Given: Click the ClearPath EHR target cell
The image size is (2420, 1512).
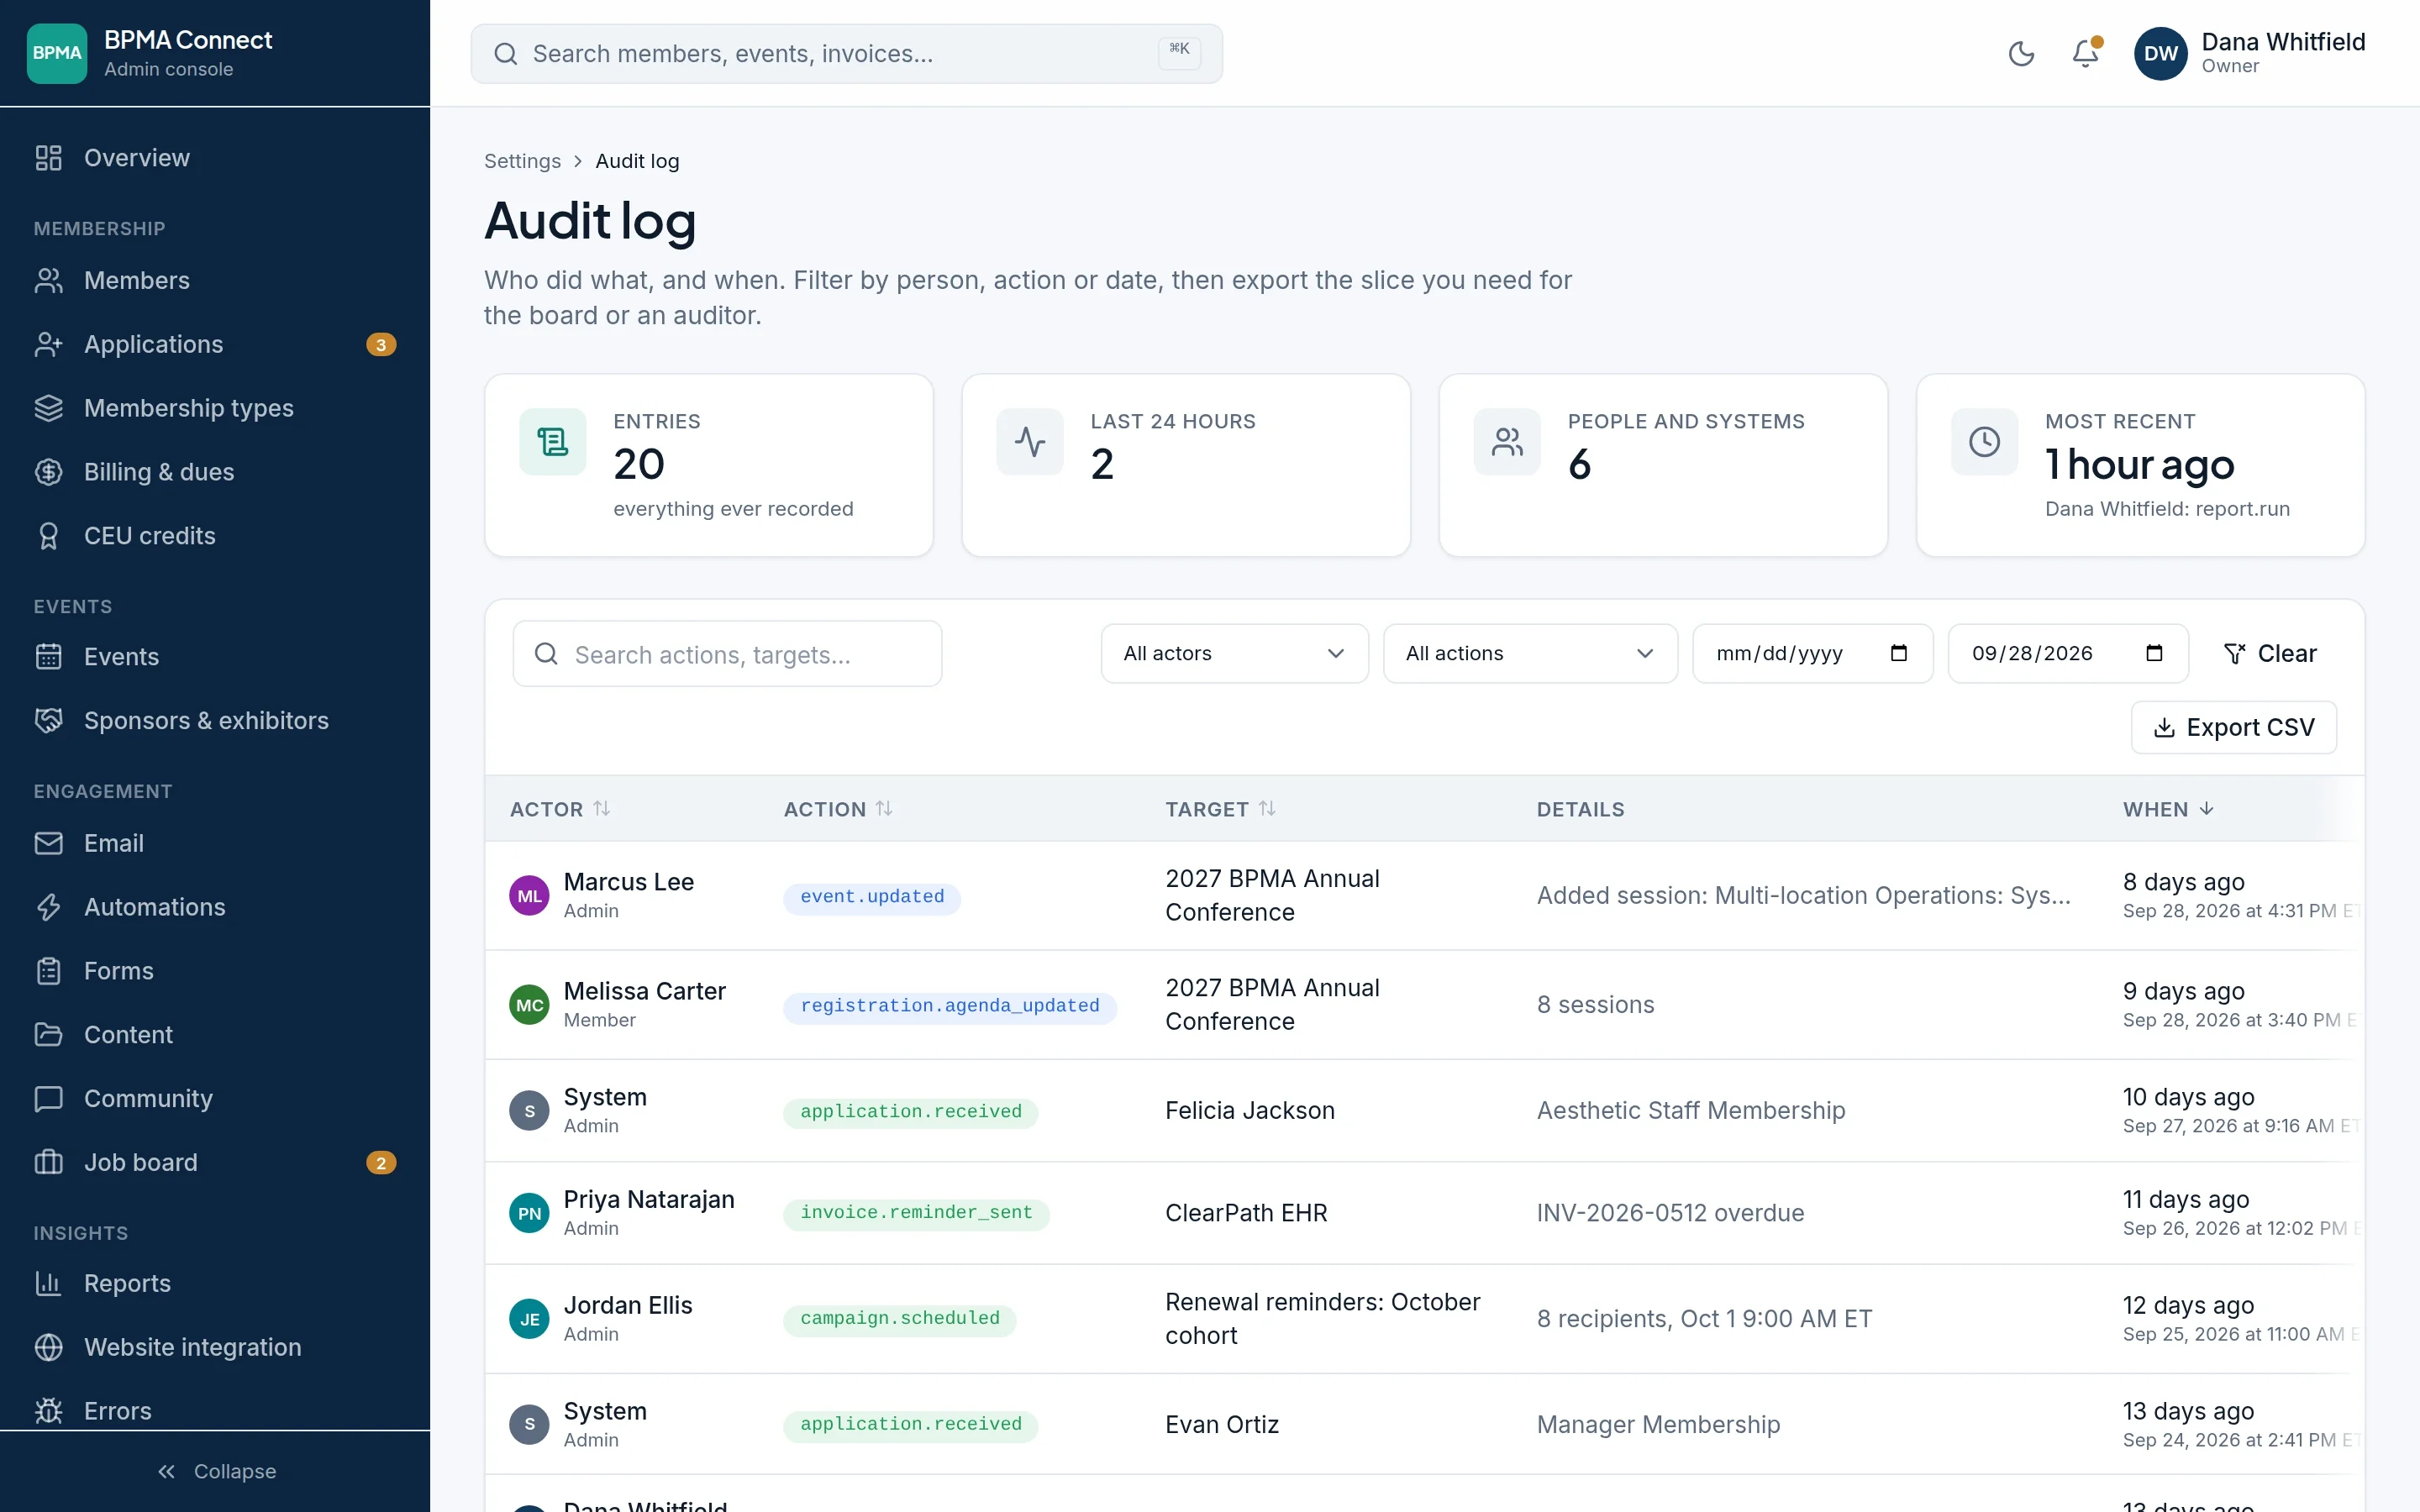Looking at the screenshot, I should point(1246,1213).
